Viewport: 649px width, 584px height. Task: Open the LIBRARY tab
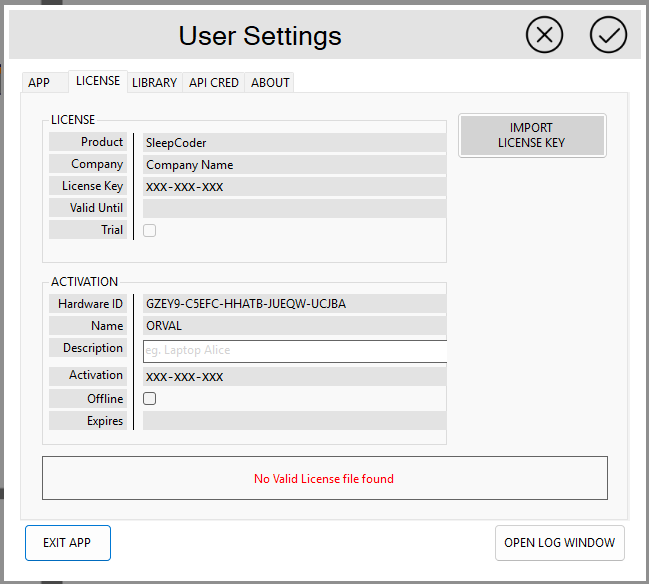pos(154,83)
